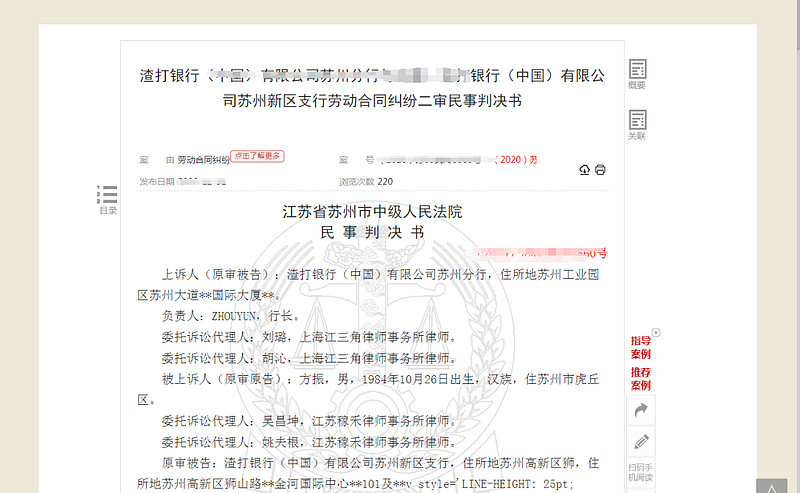The height and width of the screenshot is (493, 800).
Task: Click the 点击了解更多 badge
Action: coord(257,156)
